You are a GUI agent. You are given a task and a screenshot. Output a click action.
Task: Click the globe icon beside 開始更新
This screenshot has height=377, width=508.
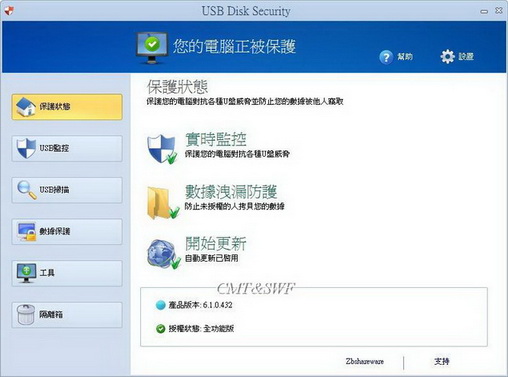[x=163, y=254]
